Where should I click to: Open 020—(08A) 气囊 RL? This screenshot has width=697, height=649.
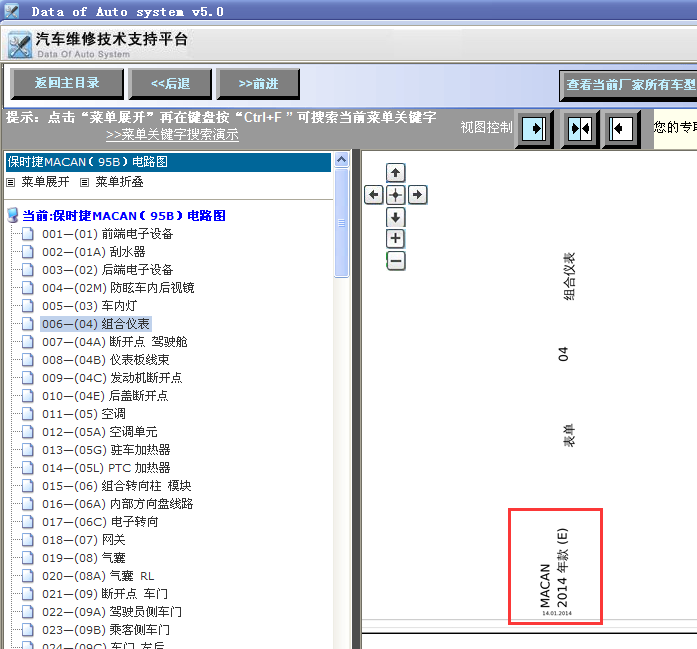click(x=98, y=576)
